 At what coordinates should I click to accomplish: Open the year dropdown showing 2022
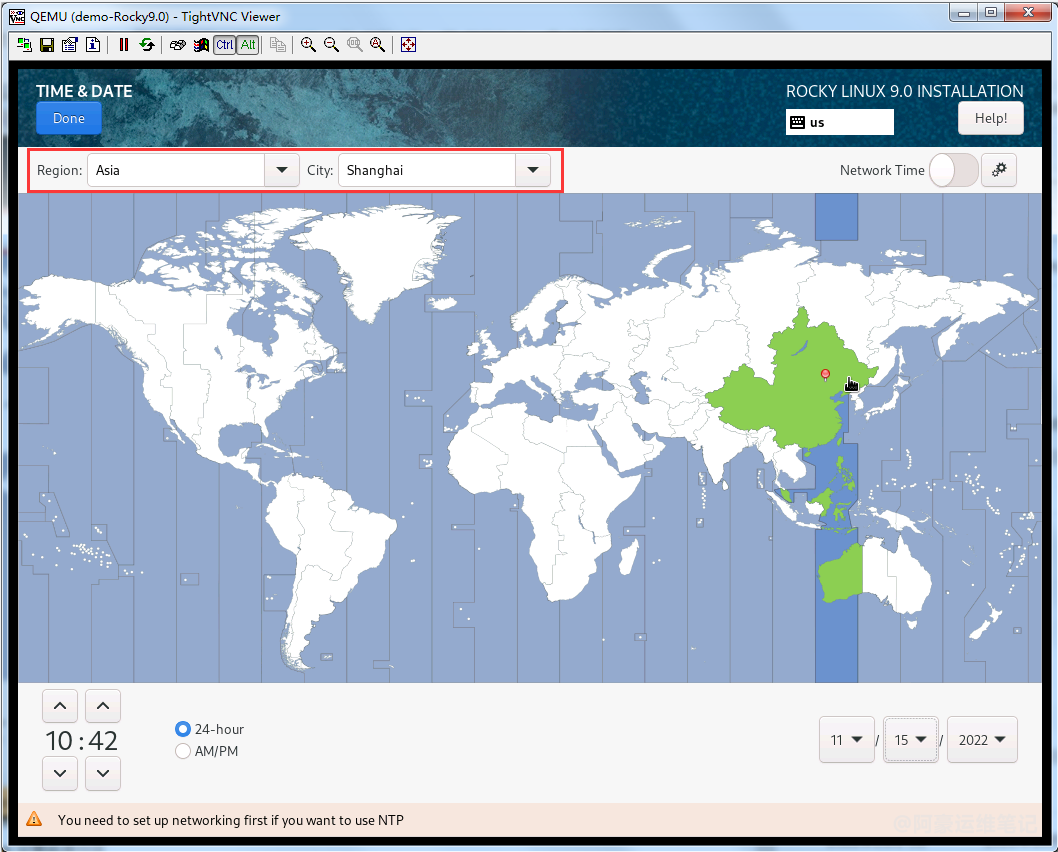[x=982, y=740]
